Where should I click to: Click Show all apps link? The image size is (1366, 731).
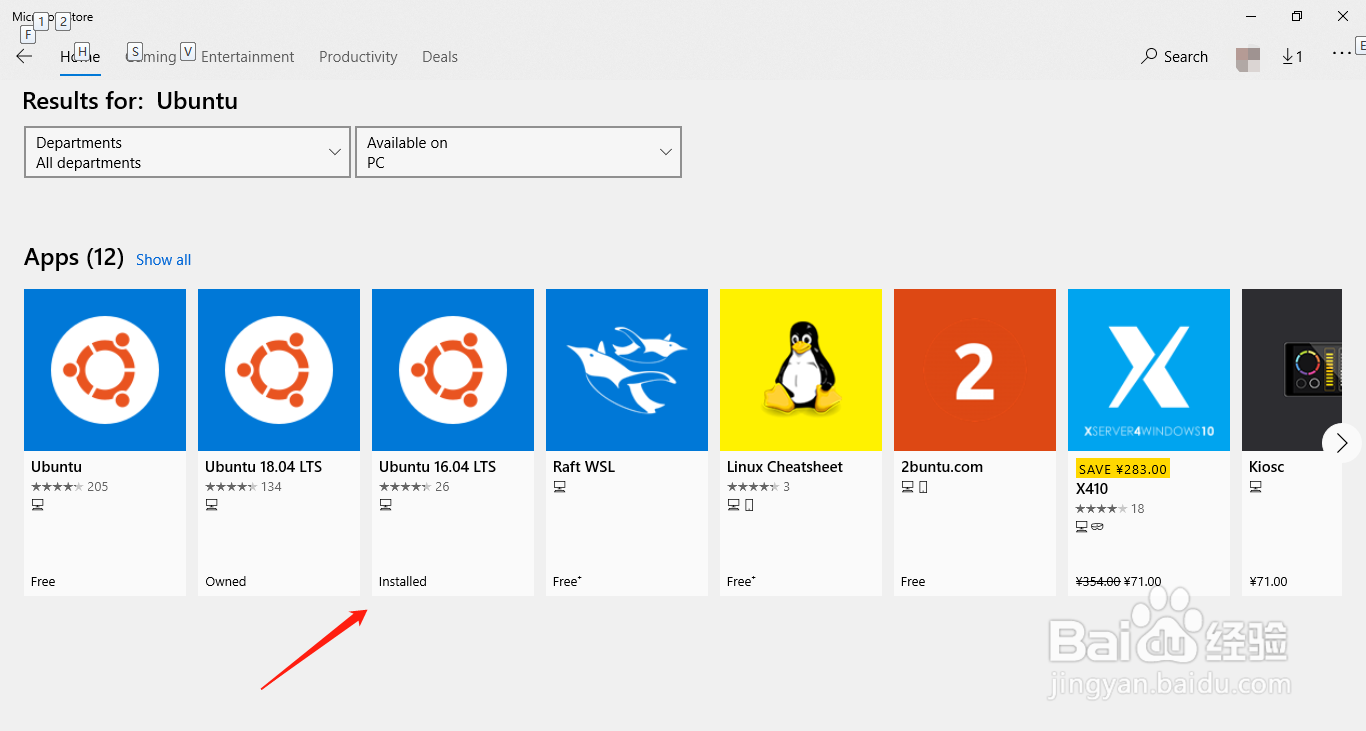(x=163, y=260)
